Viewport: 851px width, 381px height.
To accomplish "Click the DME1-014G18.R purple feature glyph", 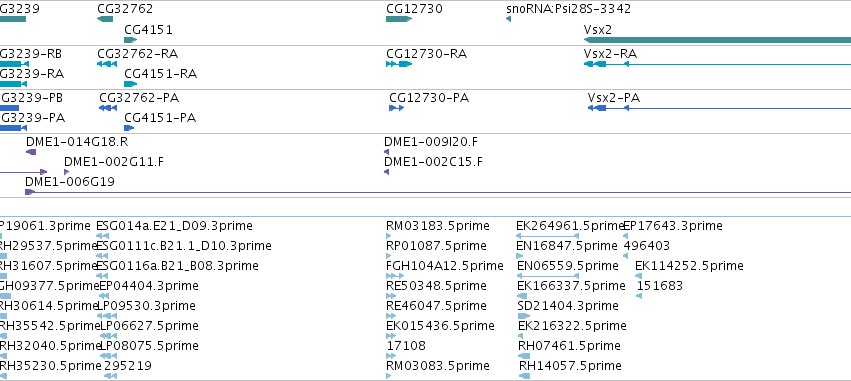I will click(31, 152).
